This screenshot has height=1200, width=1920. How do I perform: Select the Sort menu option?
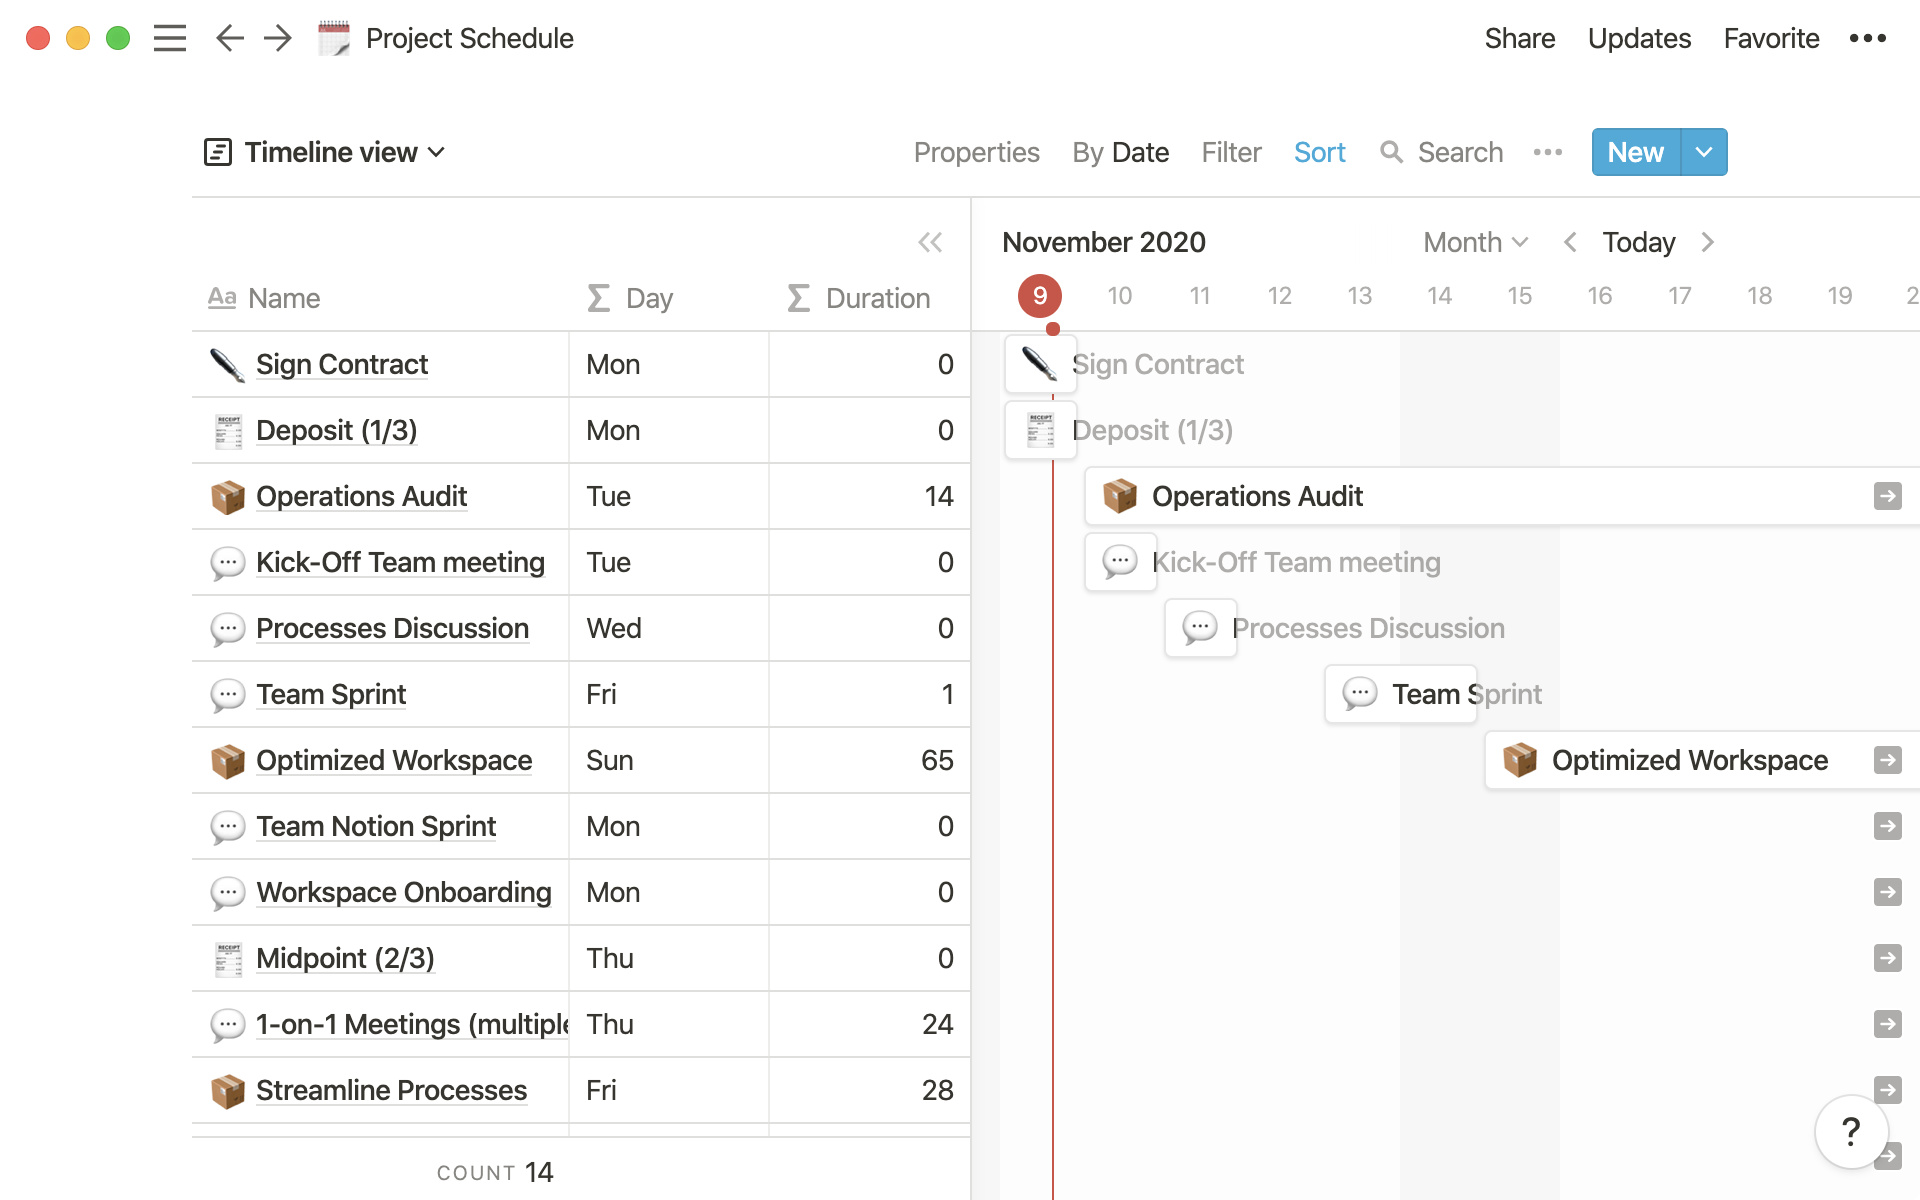pyautogui.click(x=1319, y=152)
